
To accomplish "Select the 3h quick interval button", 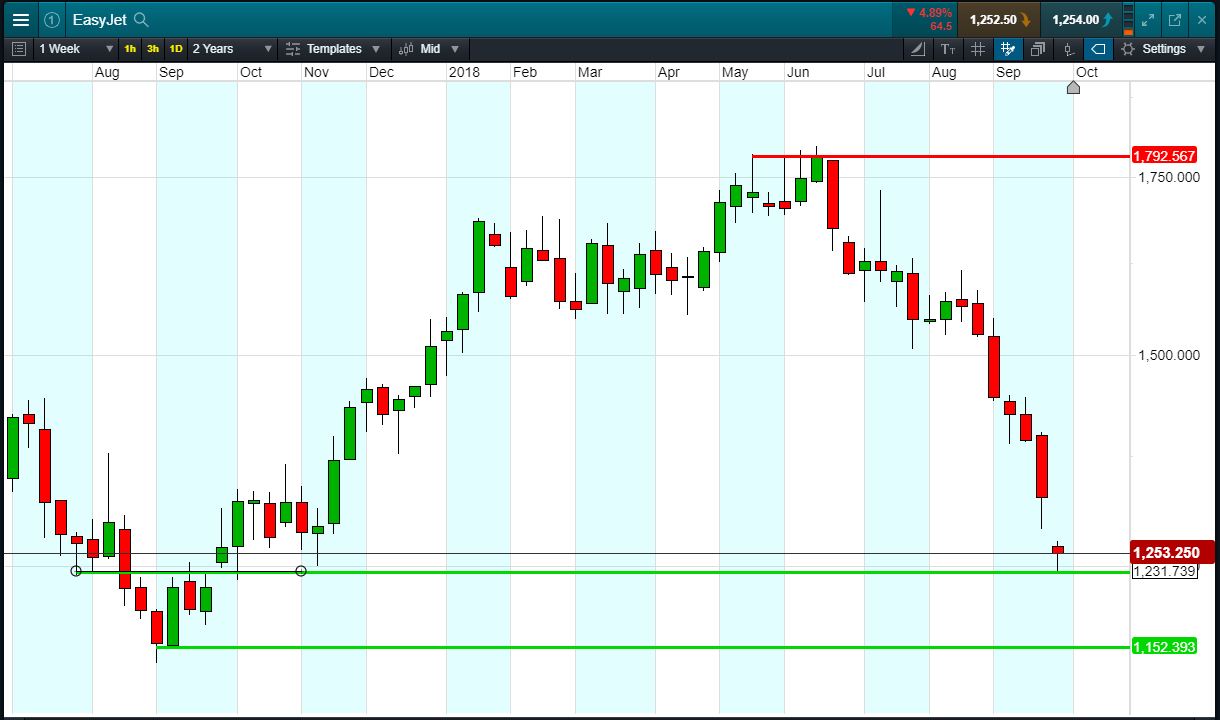I will pyautogui.click(x=153, y=49).
